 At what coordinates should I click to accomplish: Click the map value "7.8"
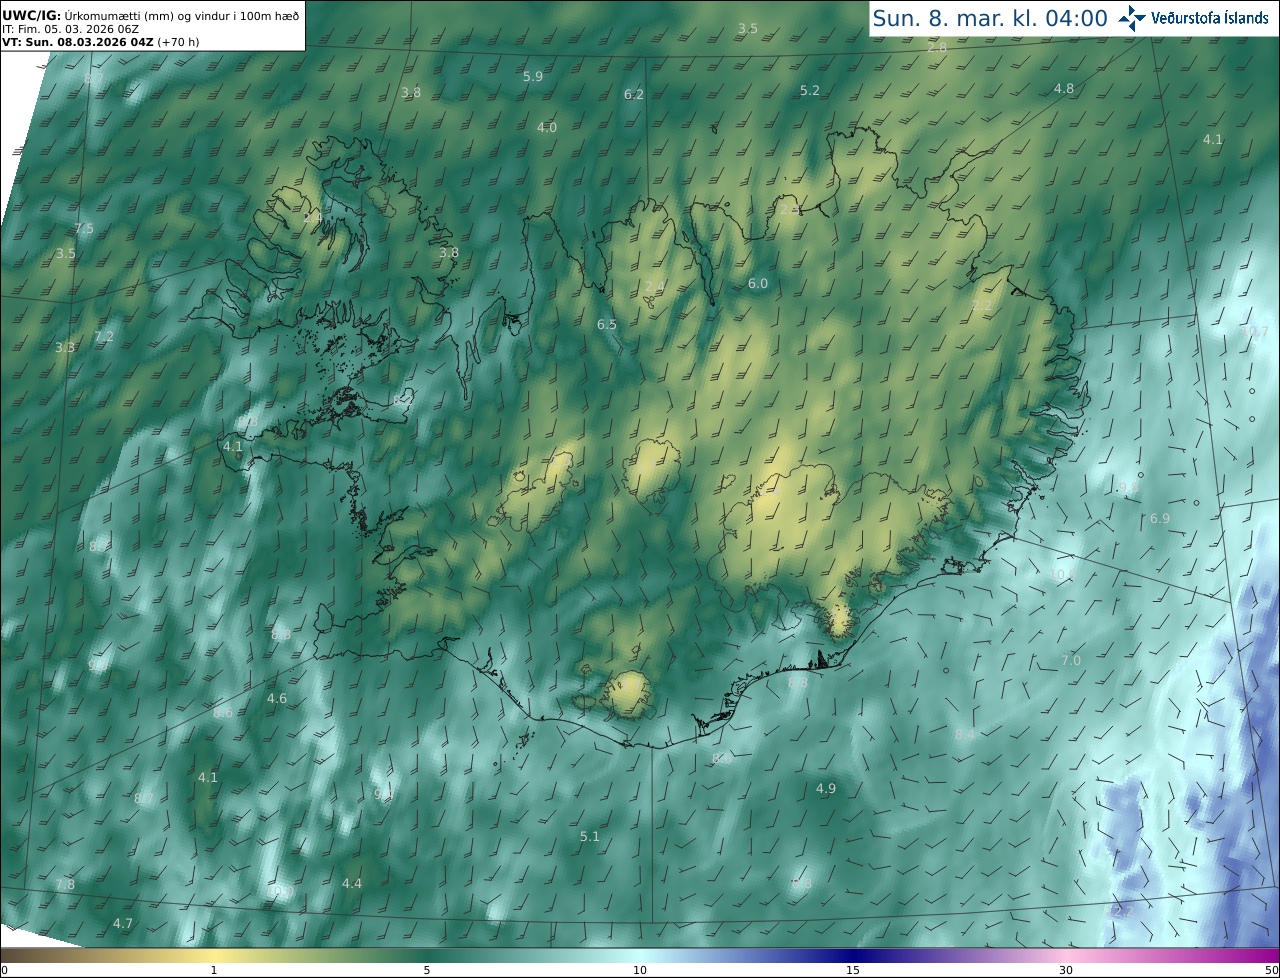[65, 885]
